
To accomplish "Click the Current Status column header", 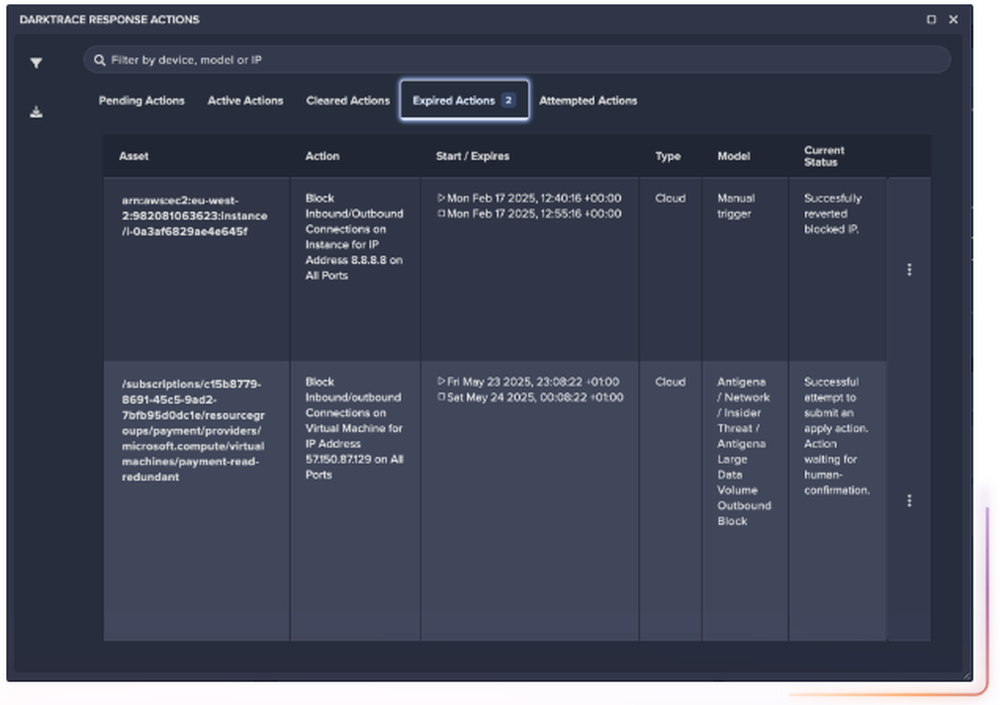I will 824,156.
